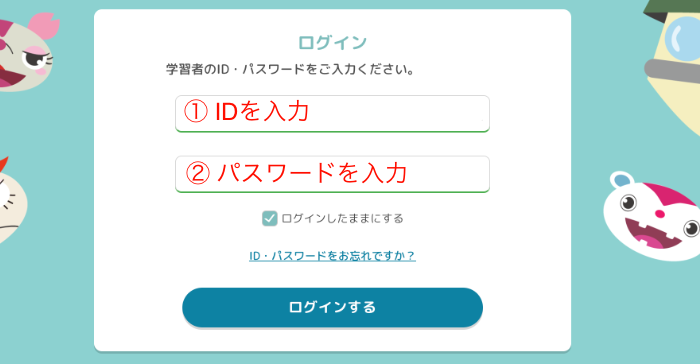Click the ログイン heading title

(x=333, y=43)
